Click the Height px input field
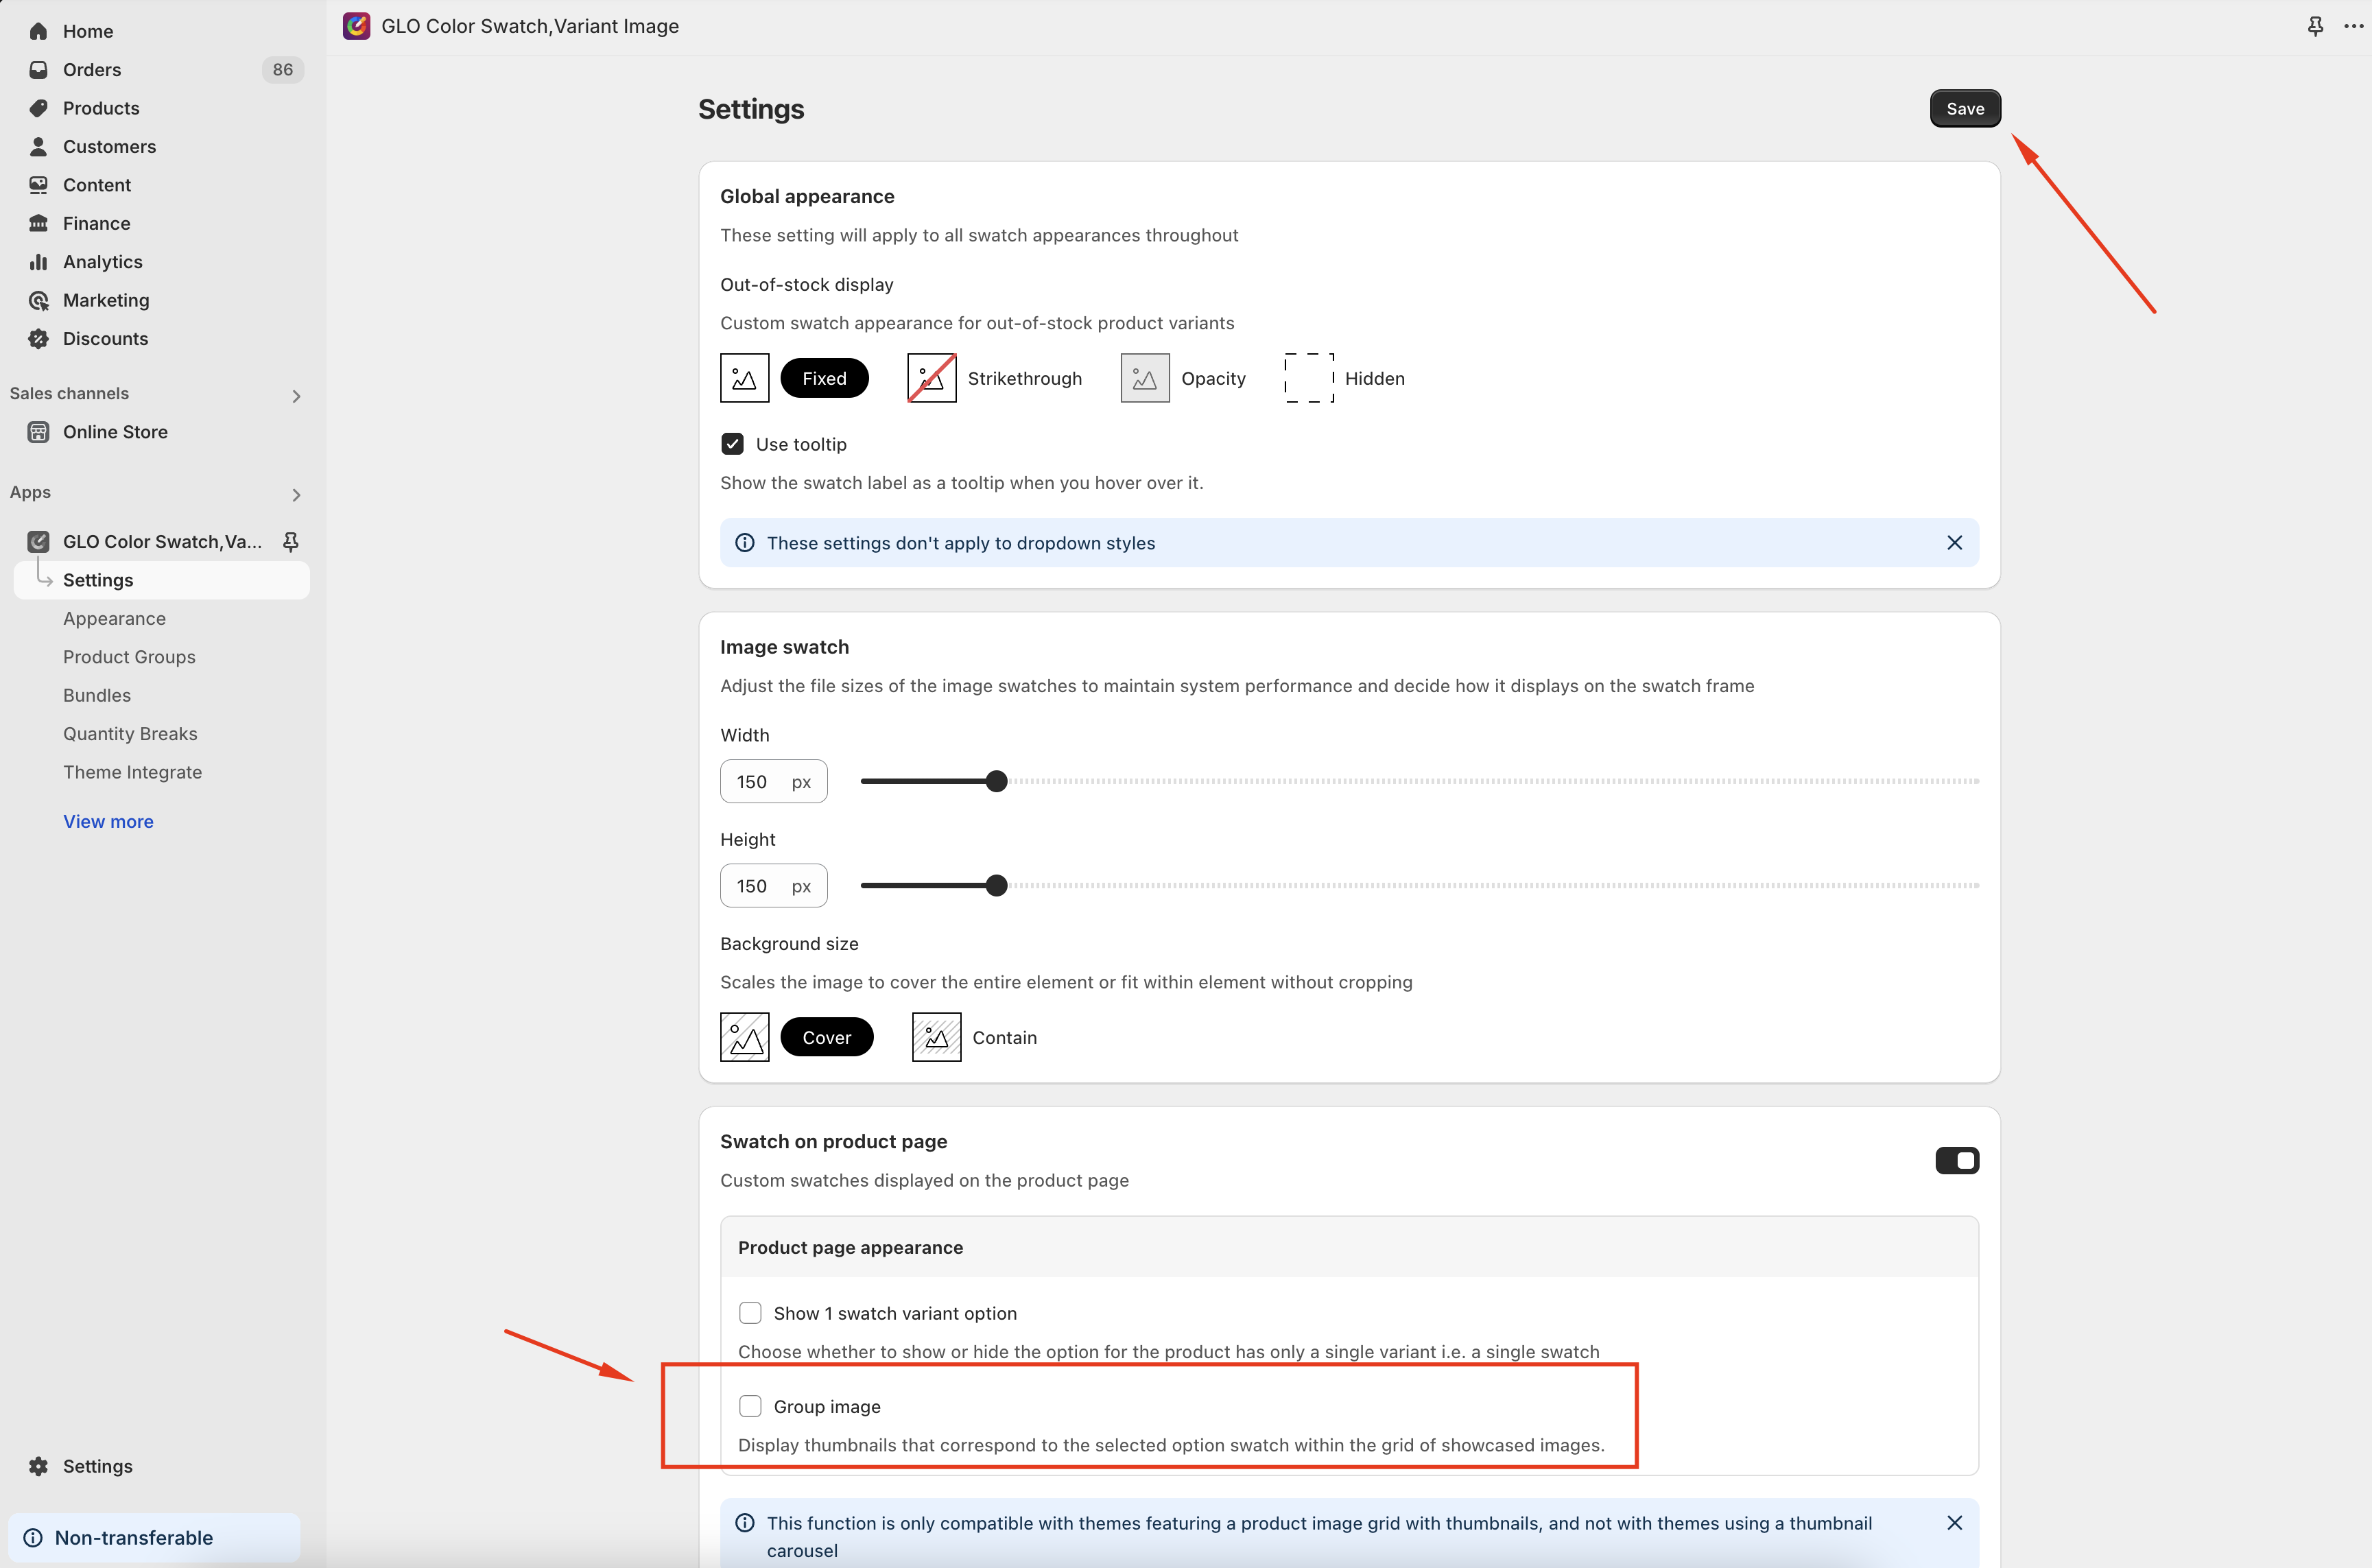 [773, 885]
